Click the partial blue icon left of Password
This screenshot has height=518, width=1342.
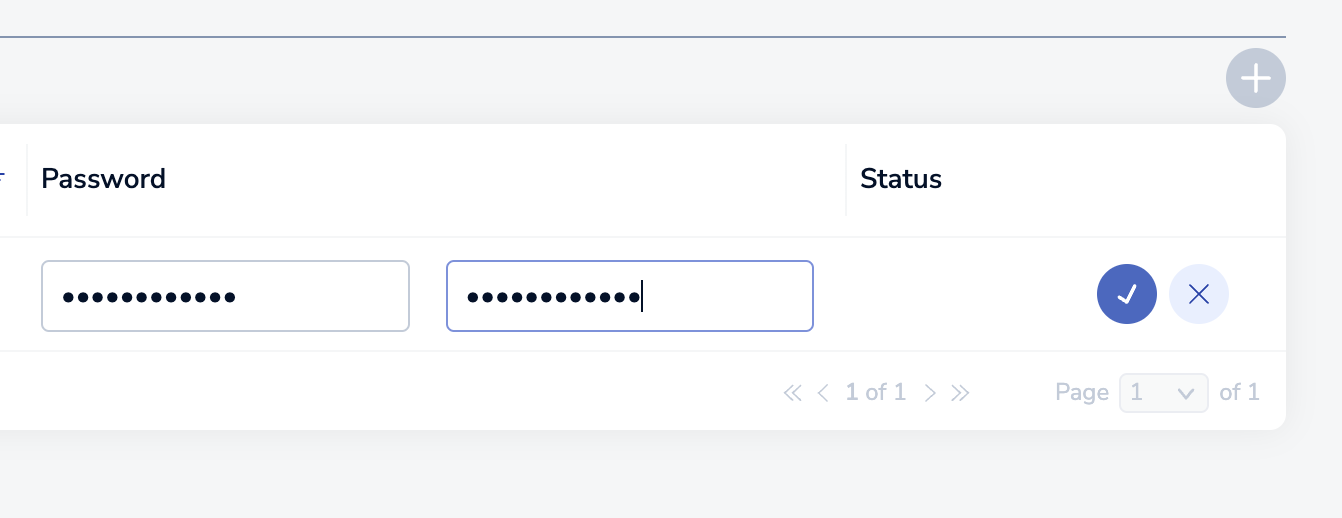click(x=3, y=178)
